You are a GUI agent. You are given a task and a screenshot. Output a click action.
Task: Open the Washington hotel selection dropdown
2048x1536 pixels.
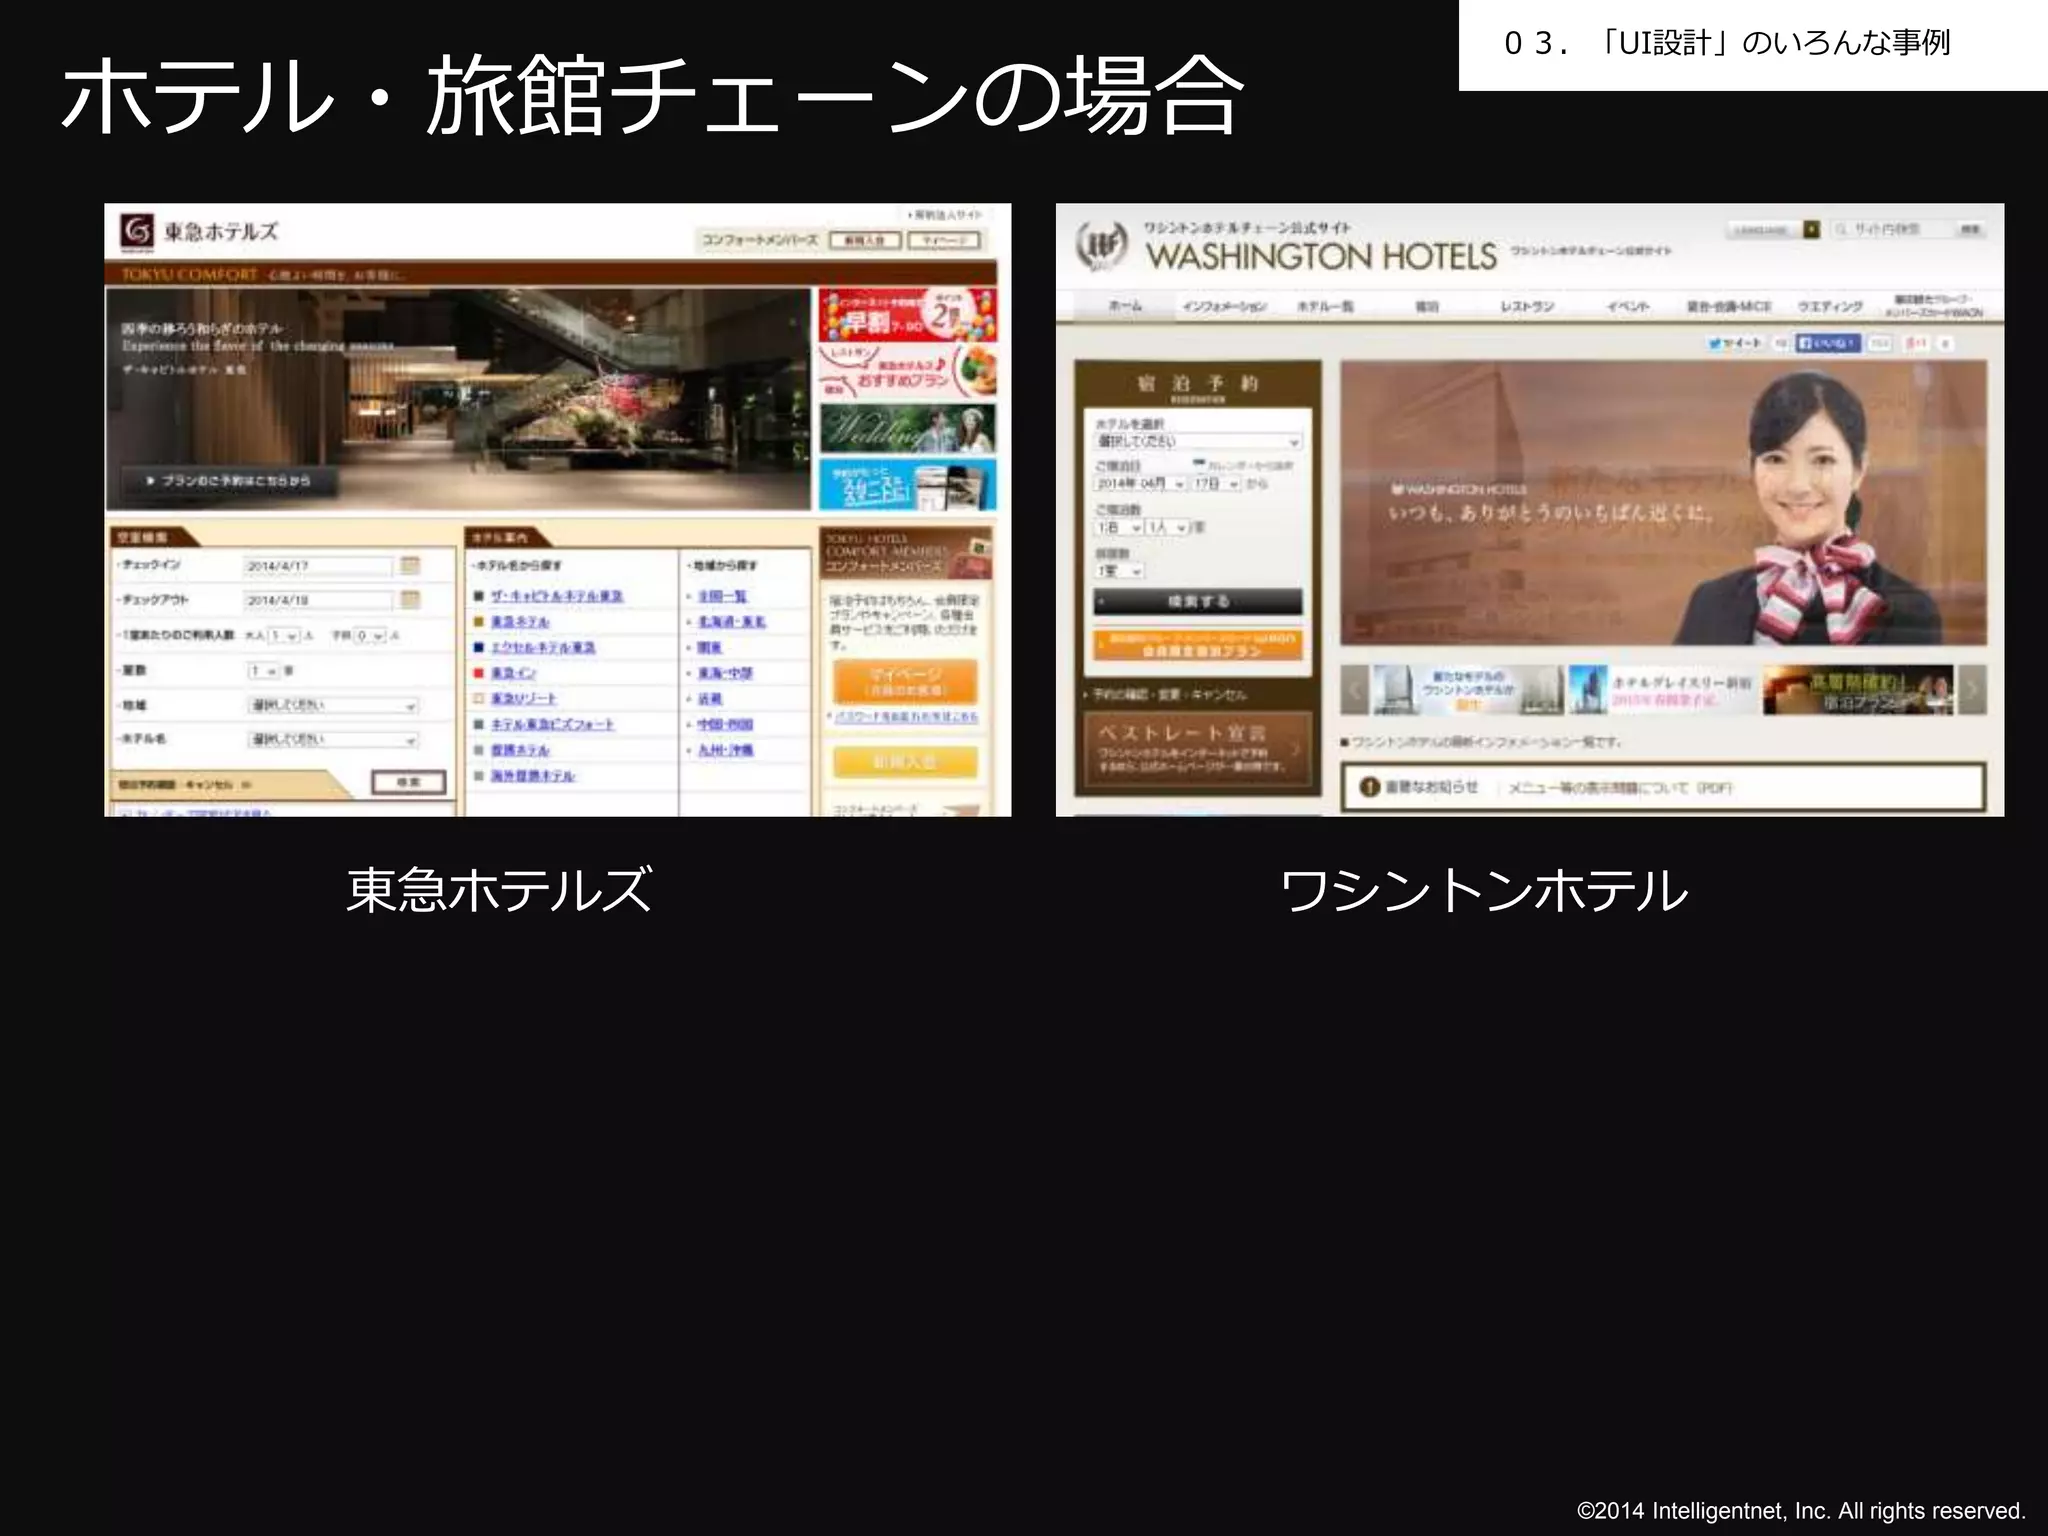click(x=1198, y=441)
